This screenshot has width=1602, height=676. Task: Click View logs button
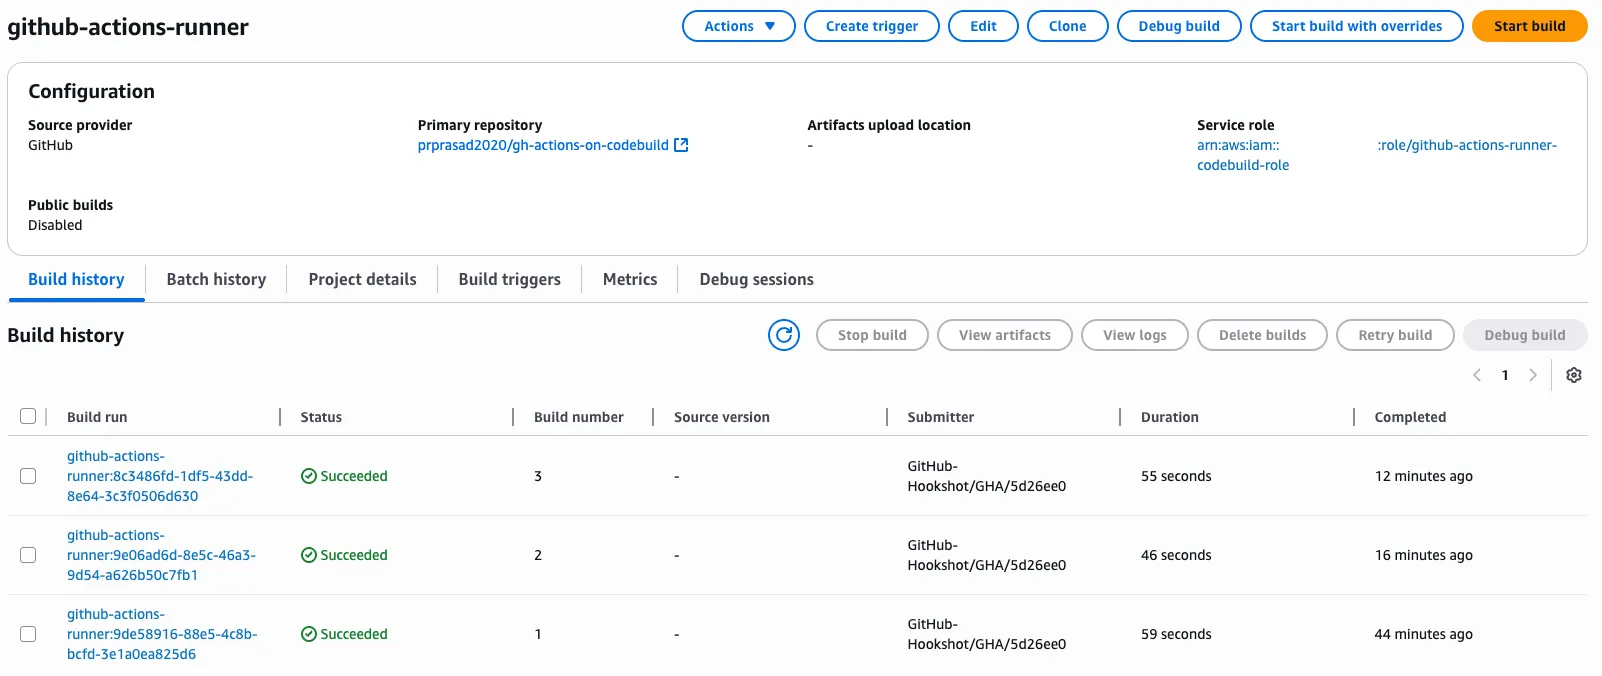[x=1134, y=335]
